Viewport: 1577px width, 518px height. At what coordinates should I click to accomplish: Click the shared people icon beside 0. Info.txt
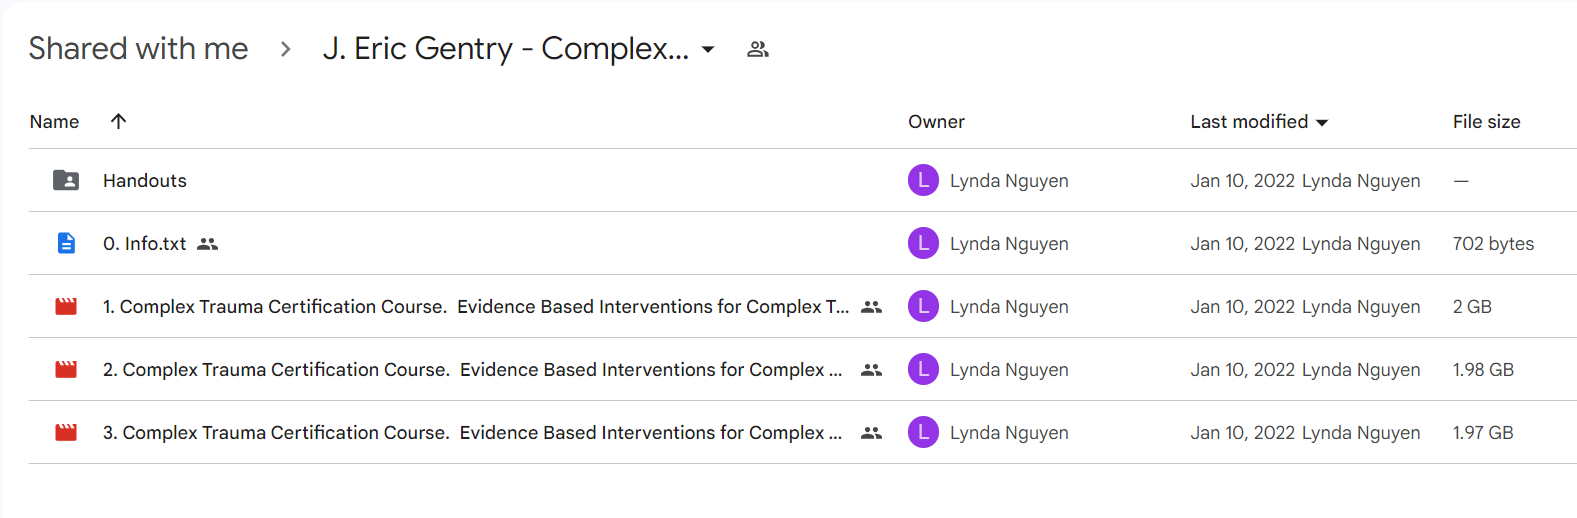tap(207, 244)
